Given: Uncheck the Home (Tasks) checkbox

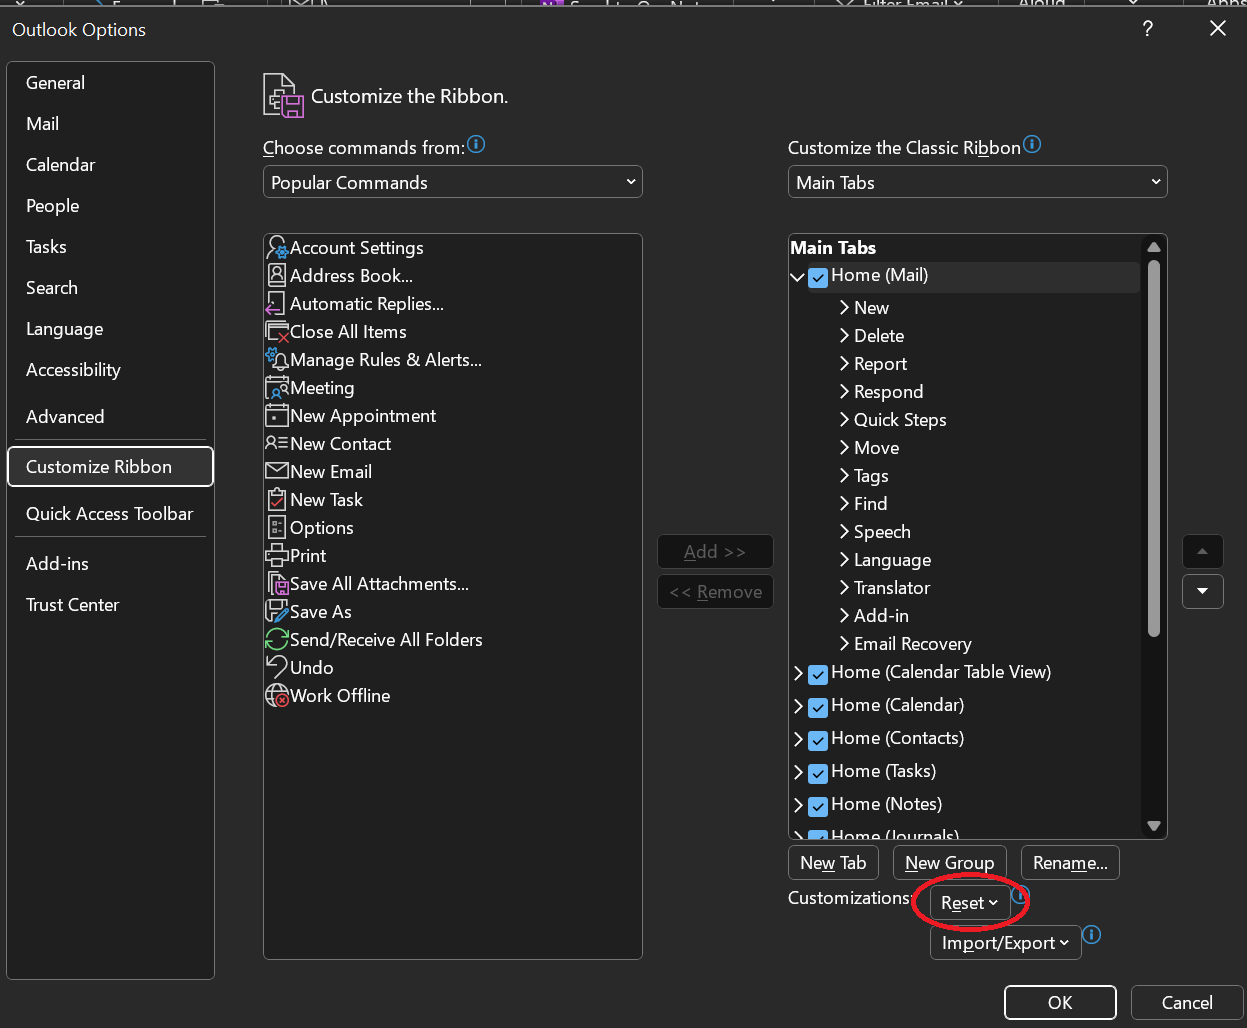Looking at the screenshot, I should click(818, 773).
